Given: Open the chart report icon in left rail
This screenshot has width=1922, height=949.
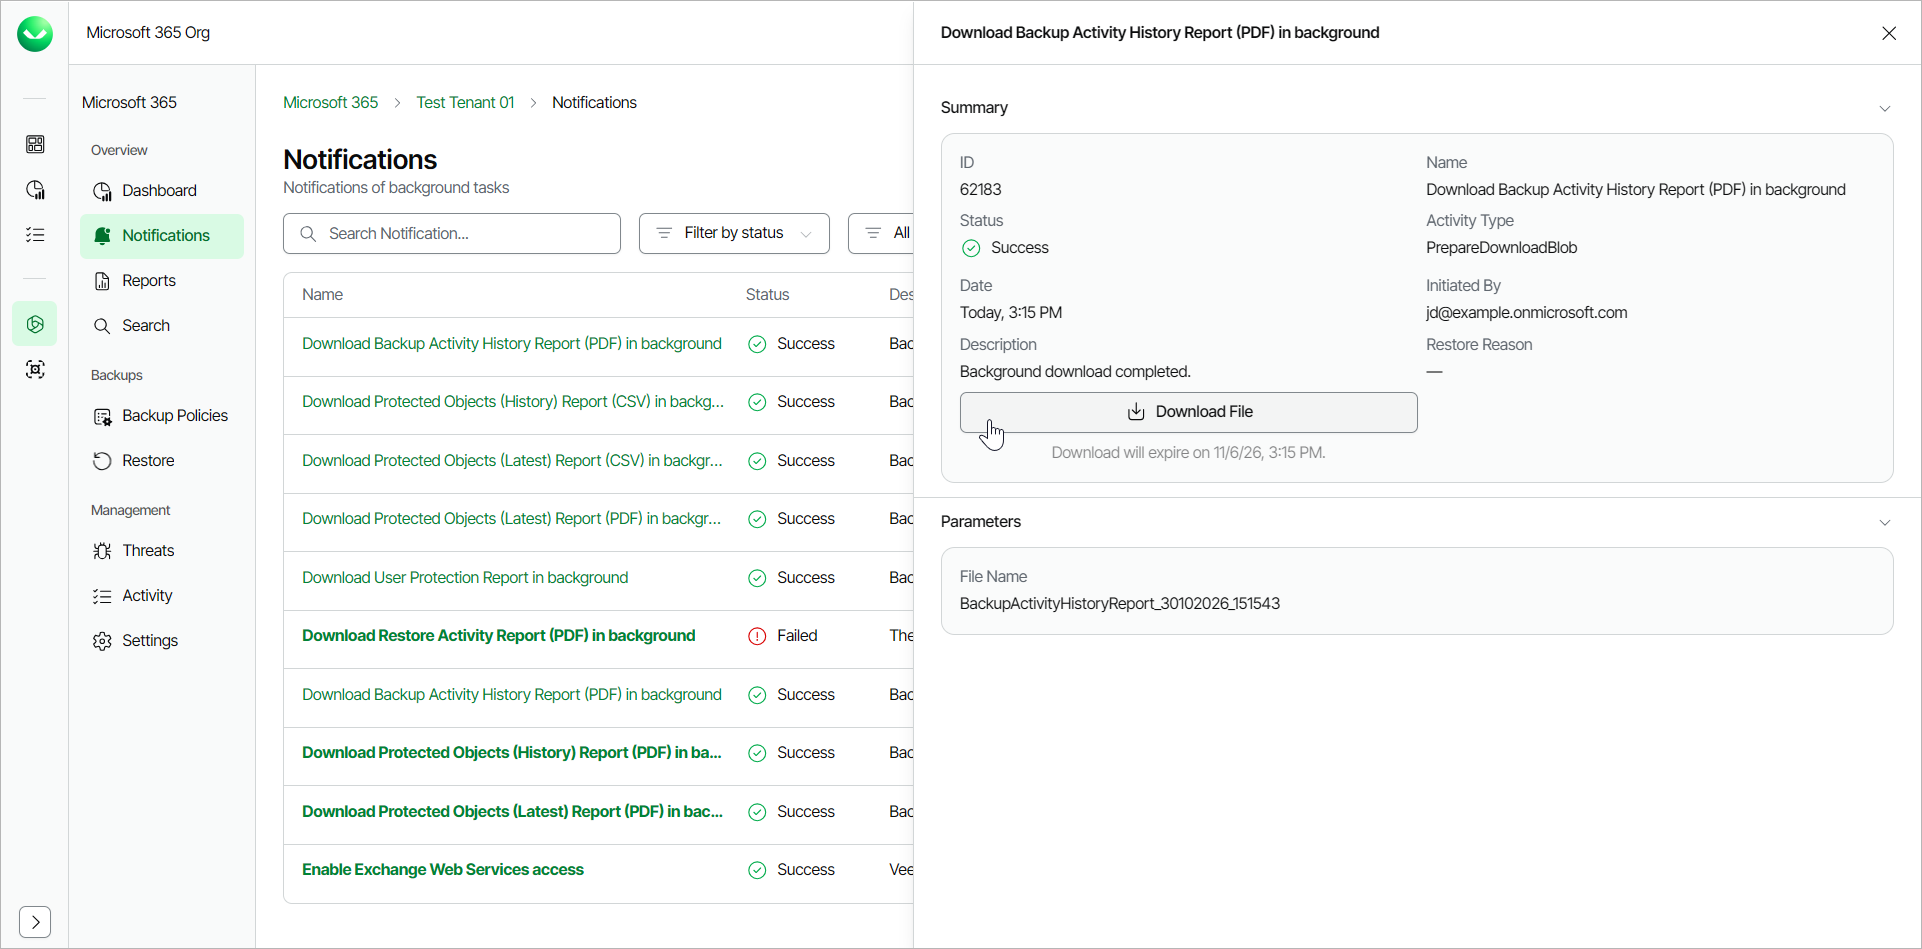Looking at the screenshot, I should click(x=35, y=190).
